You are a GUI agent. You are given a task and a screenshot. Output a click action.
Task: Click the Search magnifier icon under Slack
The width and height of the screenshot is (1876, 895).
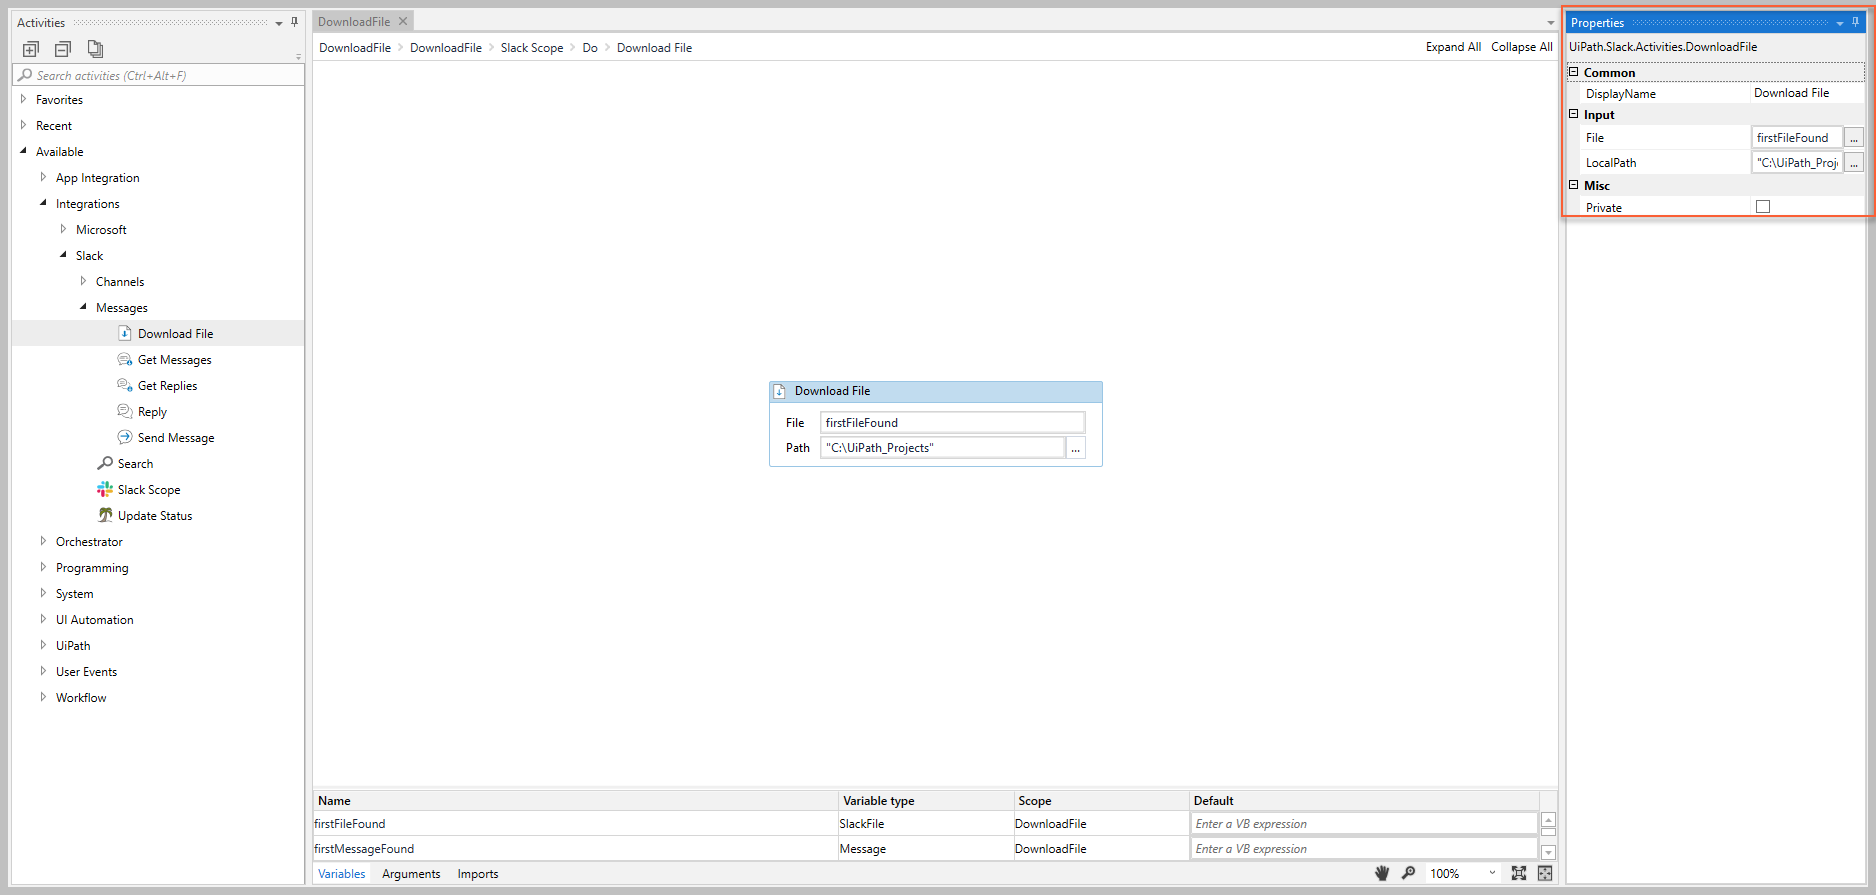pyautogui.click(x=105, y=463)
